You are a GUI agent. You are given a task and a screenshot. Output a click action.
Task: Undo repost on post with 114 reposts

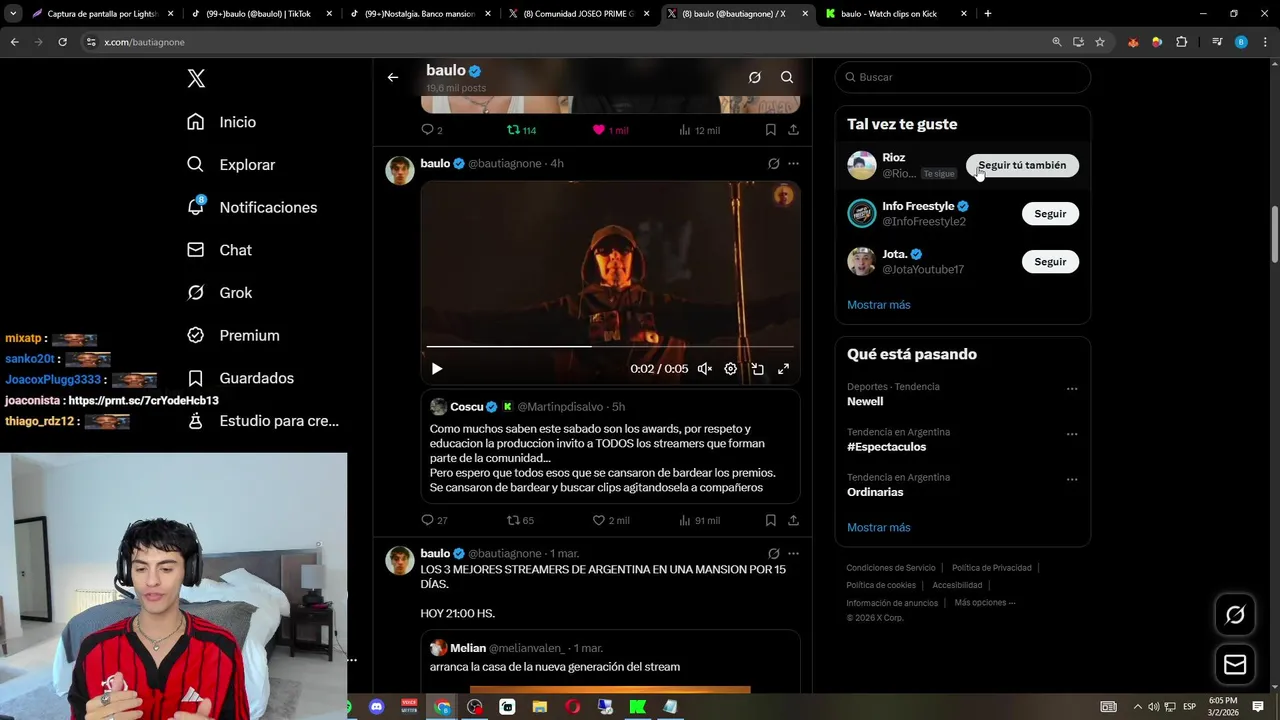522,130
